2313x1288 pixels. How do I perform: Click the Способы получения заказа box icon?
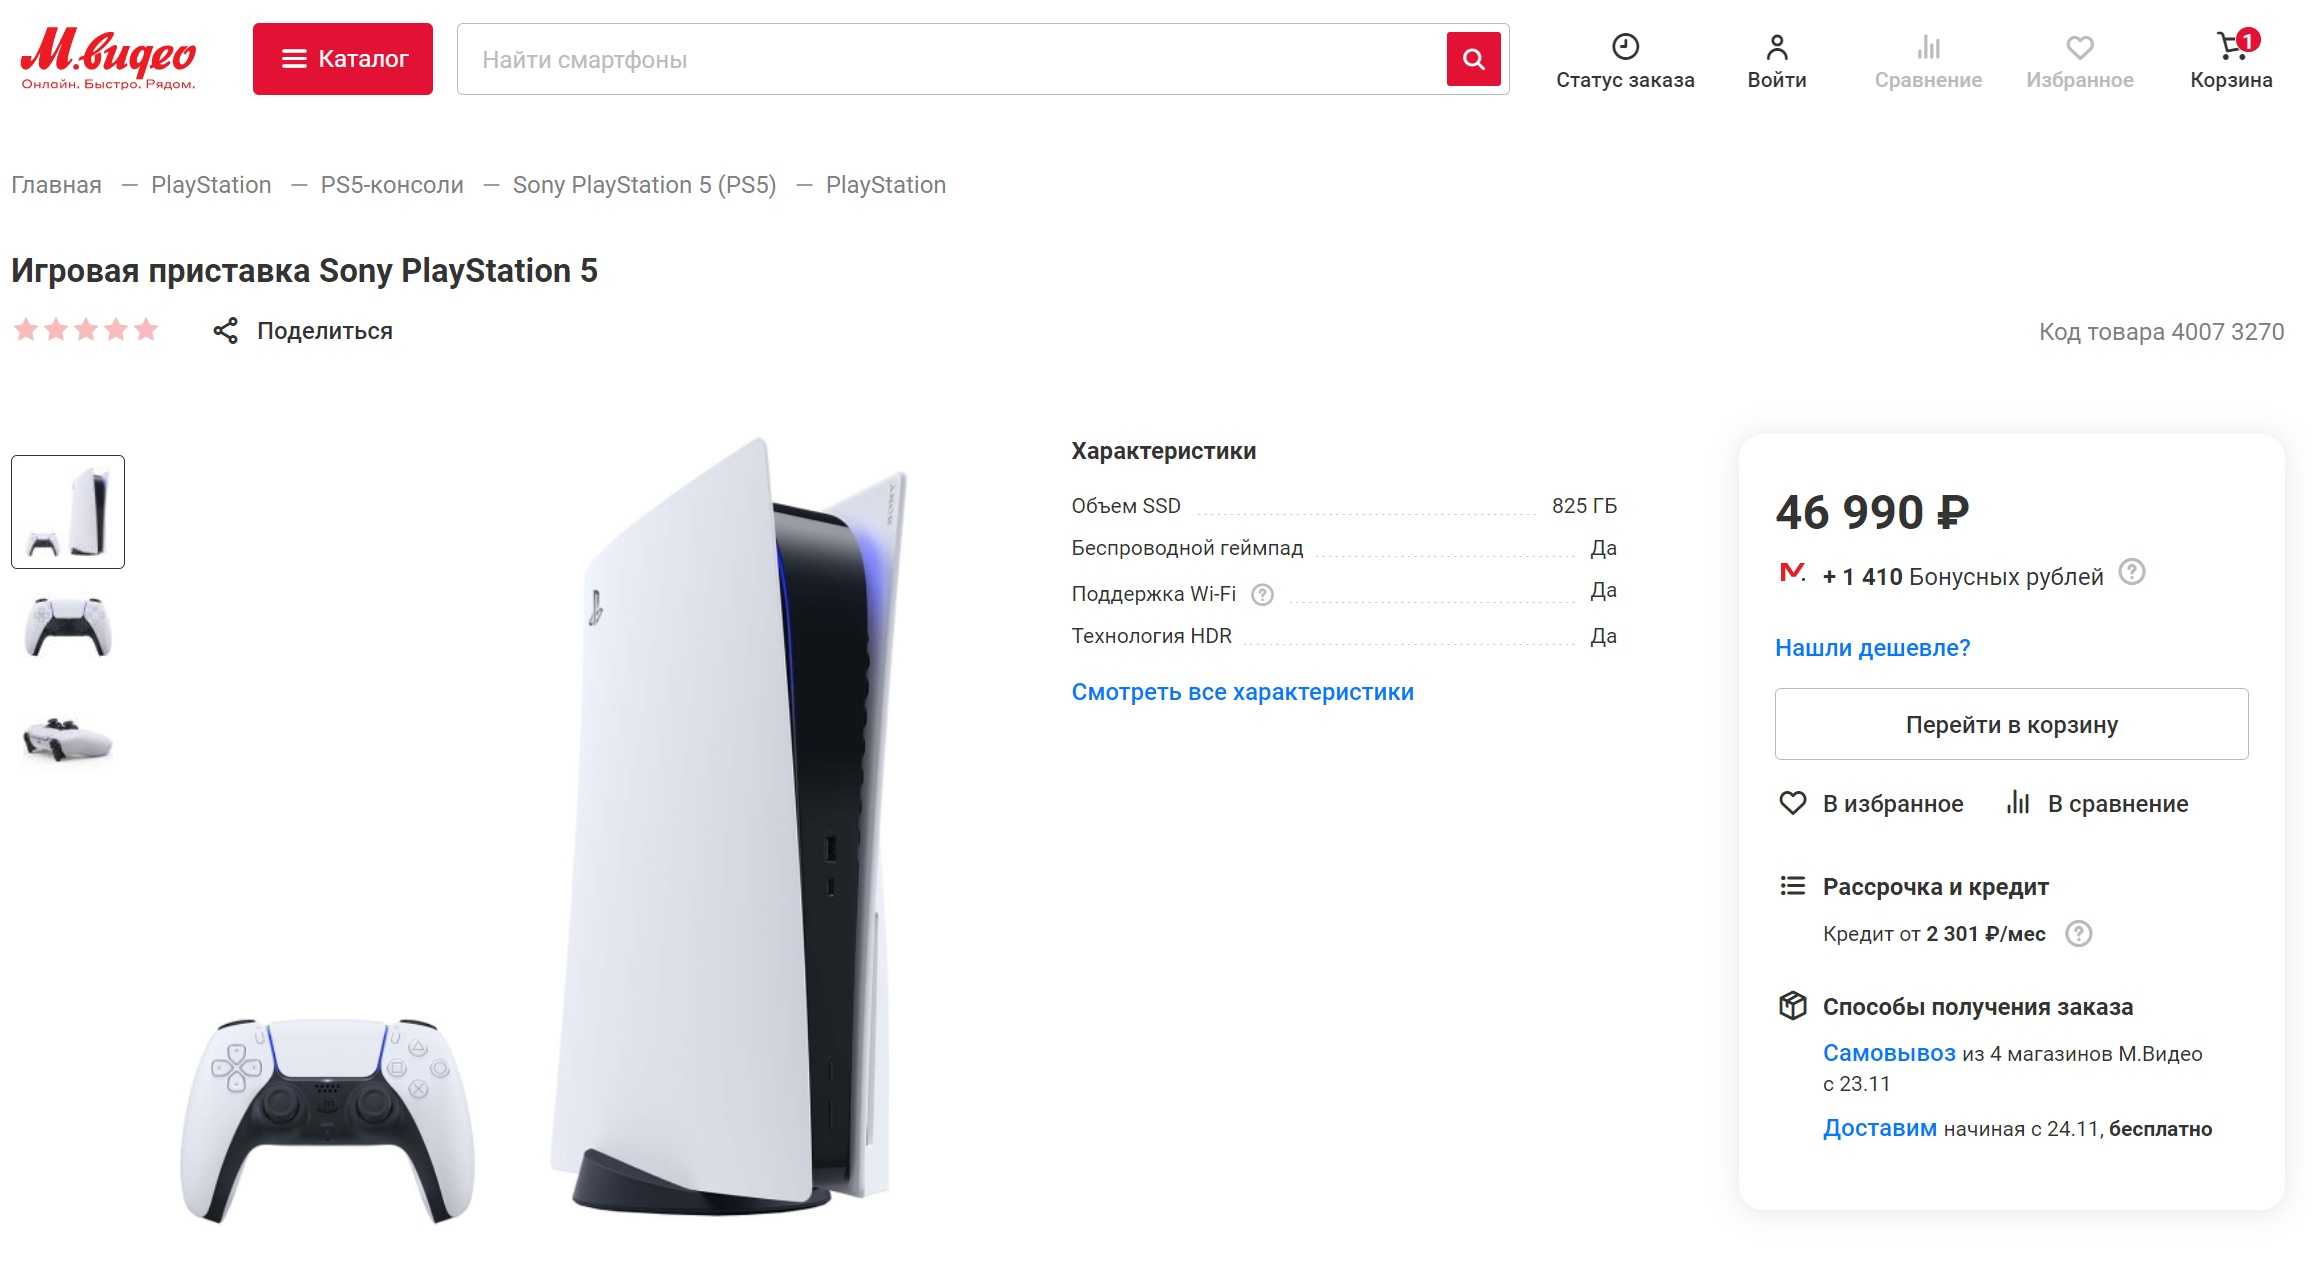pos(1793,1005)
